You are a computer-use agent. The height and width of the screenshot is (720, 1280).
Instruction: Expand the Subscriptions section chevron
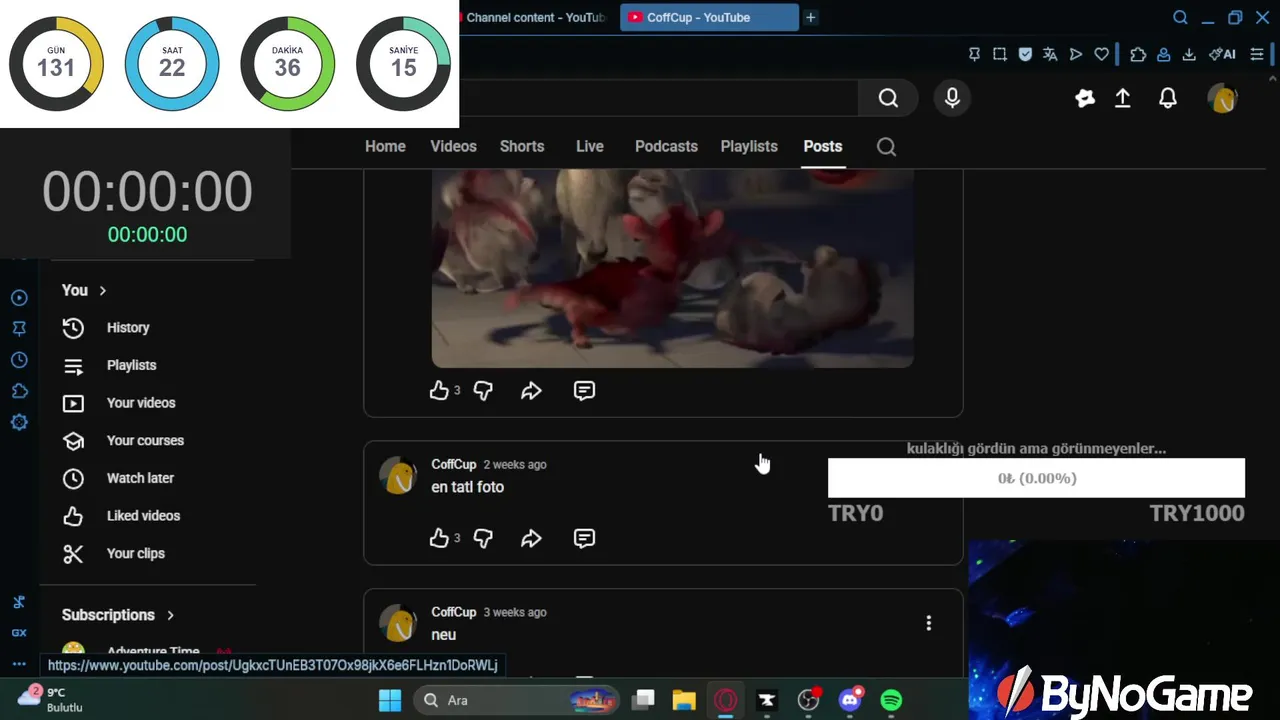click(x=170, y=615)
